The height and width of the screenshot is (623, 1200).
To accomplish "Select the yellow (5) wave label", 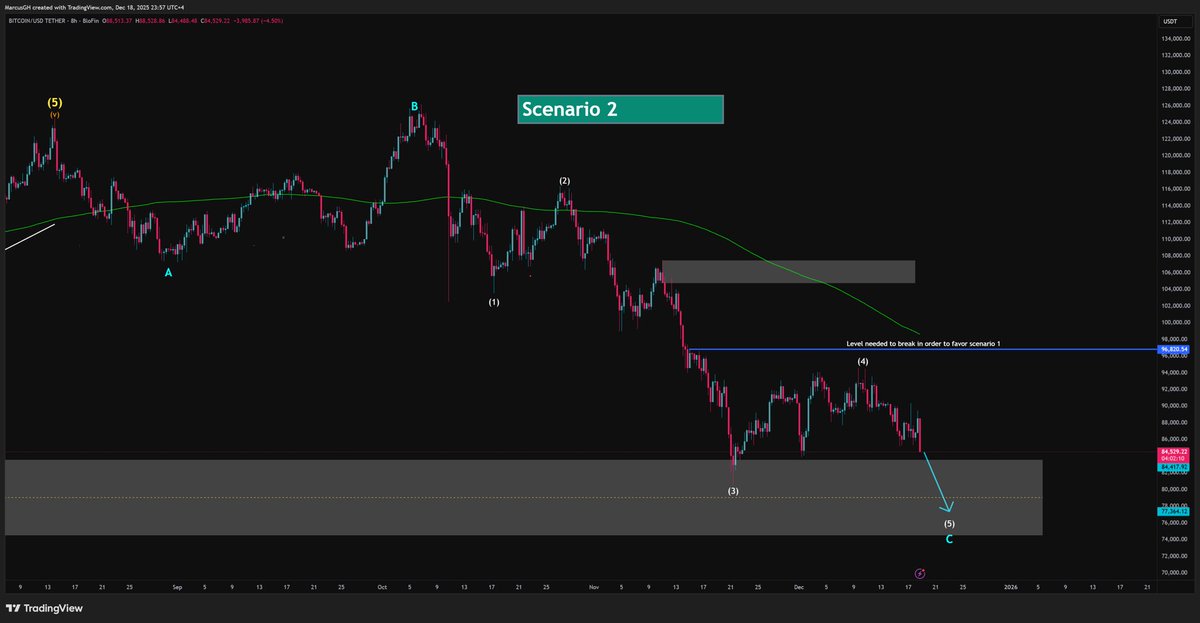I will pos(54,102).
